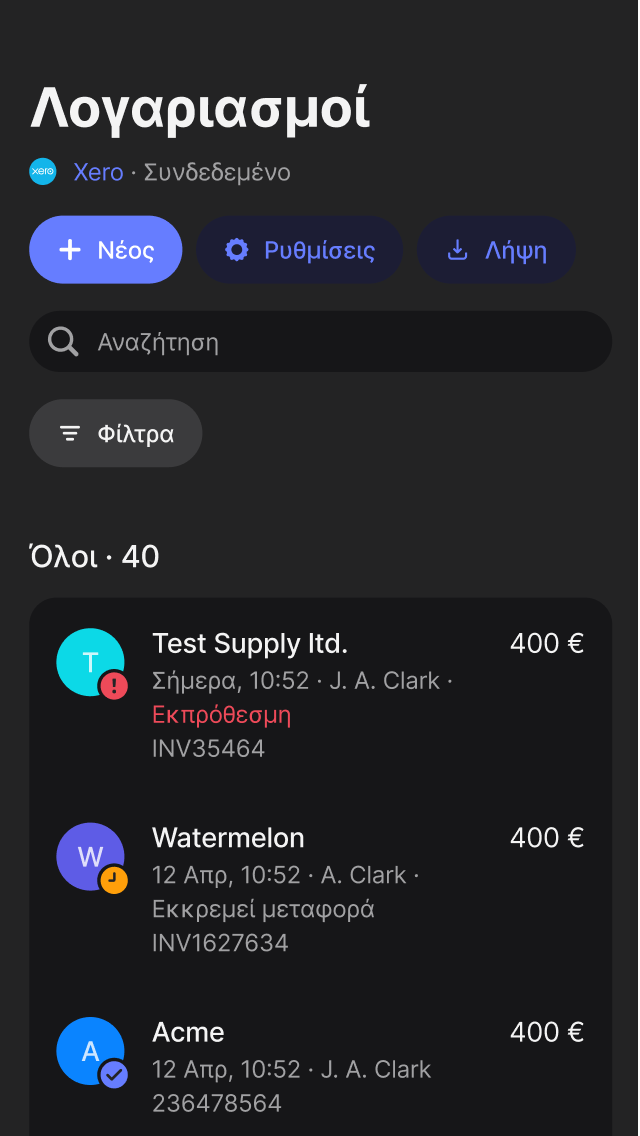This screenshot has width=640, height=1136.
Task: Focus the Αναζήτηση search field
Action: point(320,341)
